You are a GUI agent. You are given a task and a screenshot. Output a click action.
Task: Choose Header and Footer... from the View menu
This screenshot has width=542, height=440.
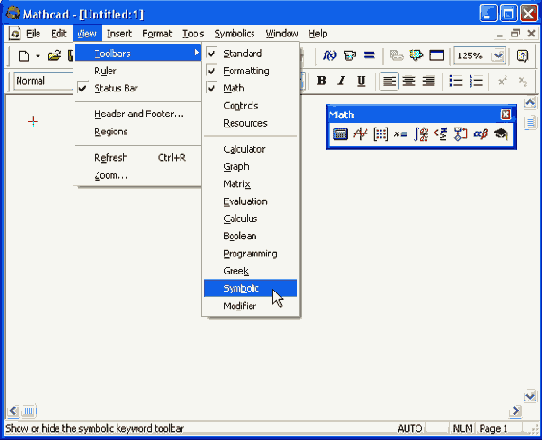[x=138, y=114]
